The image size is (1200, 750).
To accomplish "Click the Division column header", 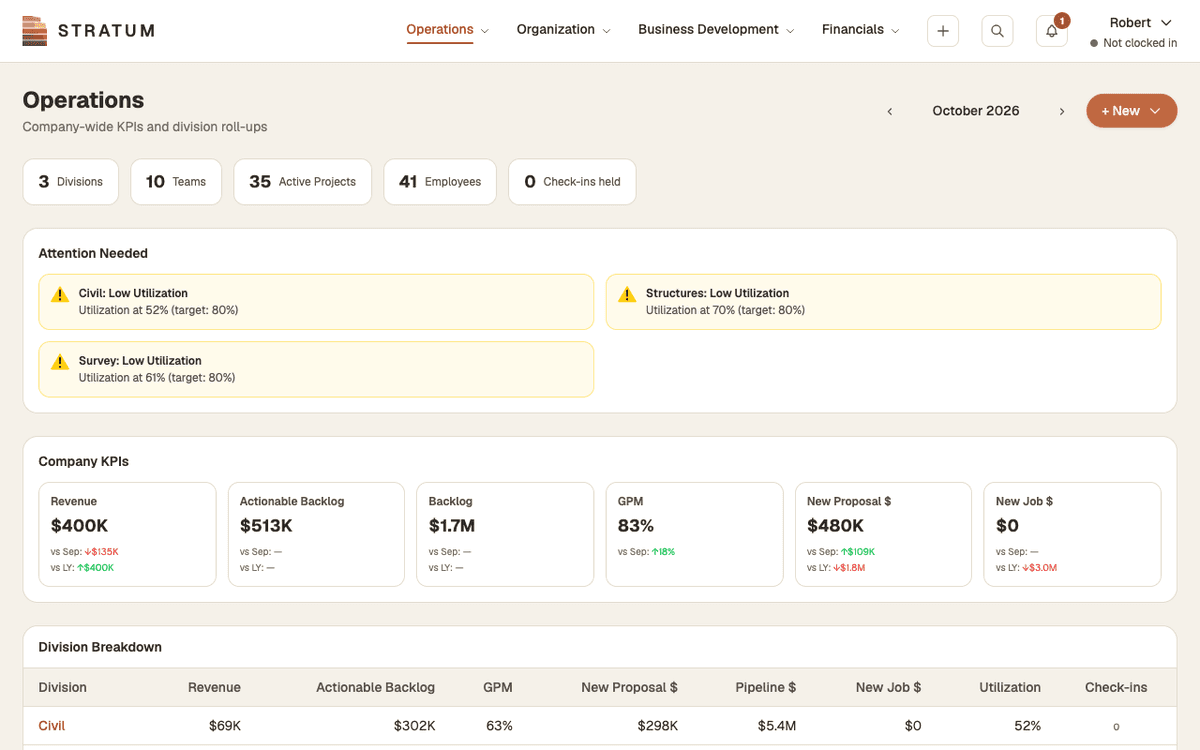I will click(63, 688).
